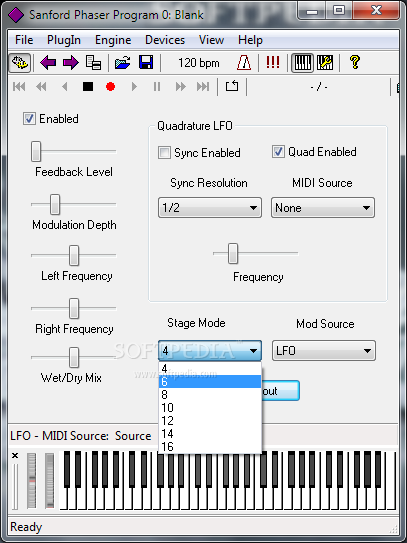Go to next program with right purple arrow

[x=71, y=63]
